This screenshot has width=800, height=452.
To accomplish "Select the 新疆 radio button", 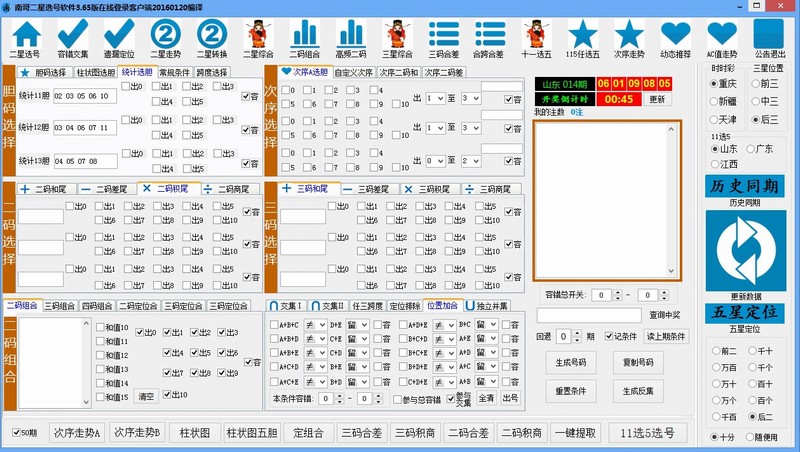I will tap(715, 102).
